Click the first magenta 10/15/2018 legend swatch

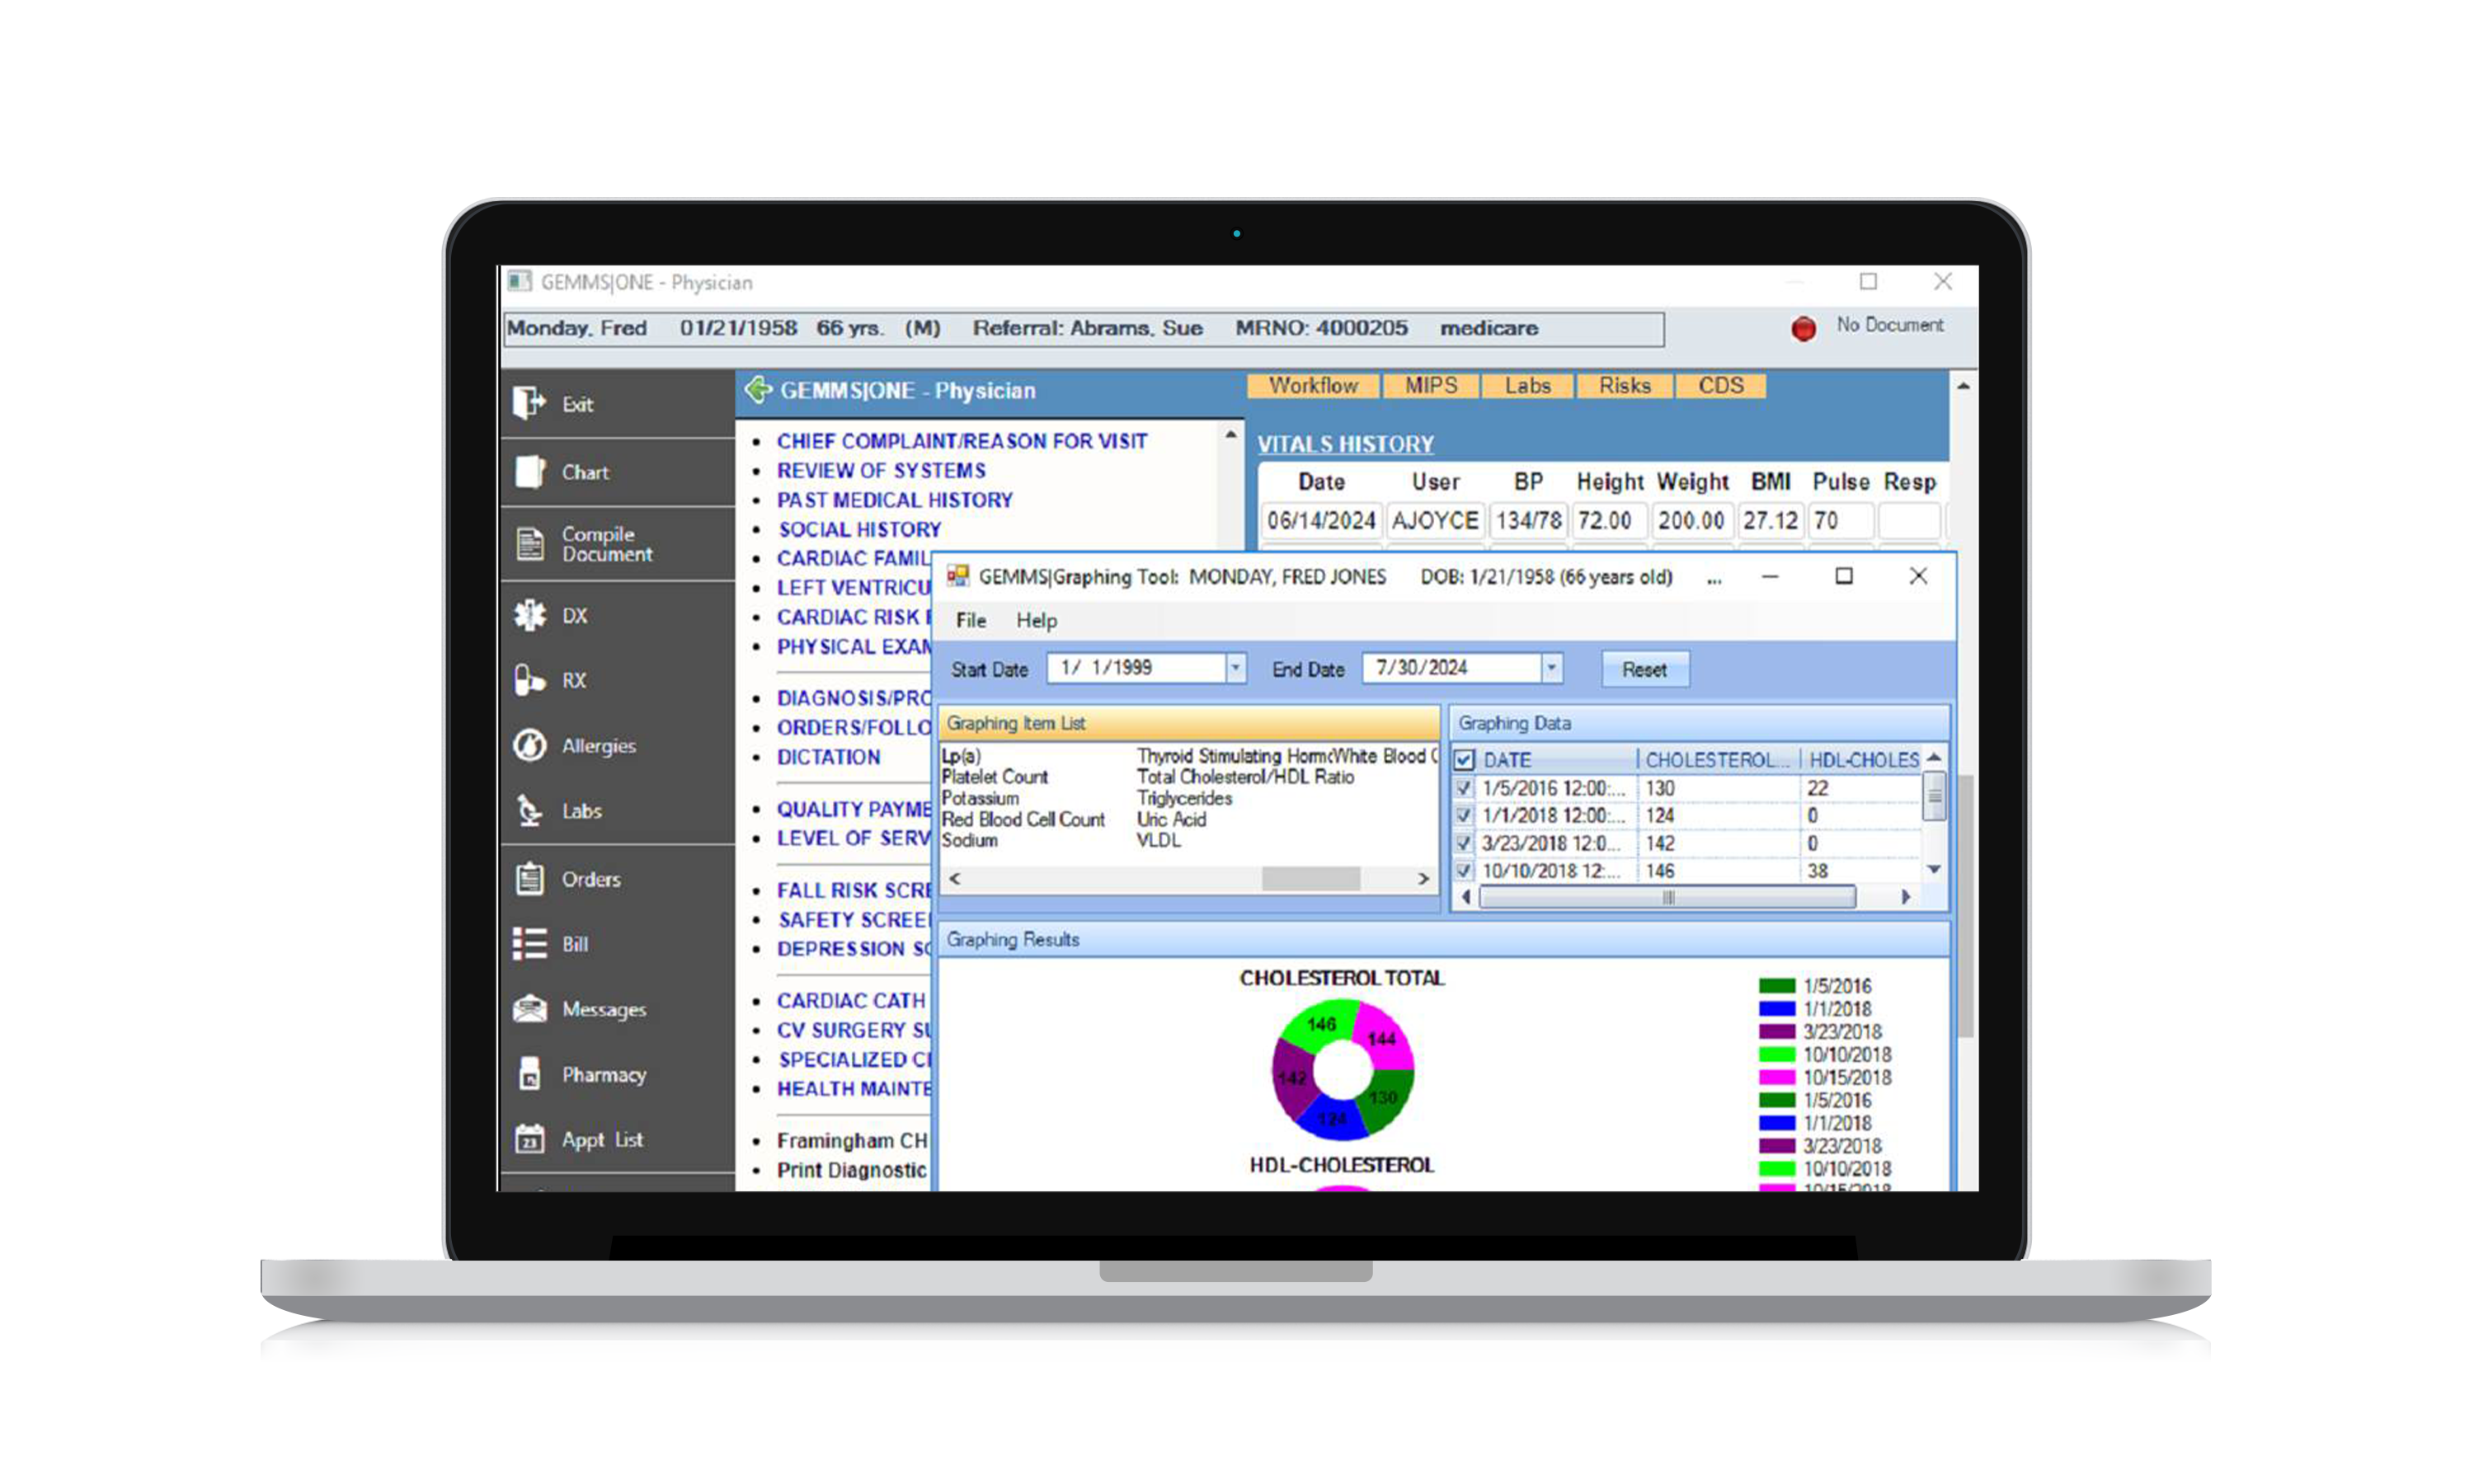click(1776, 1077)
